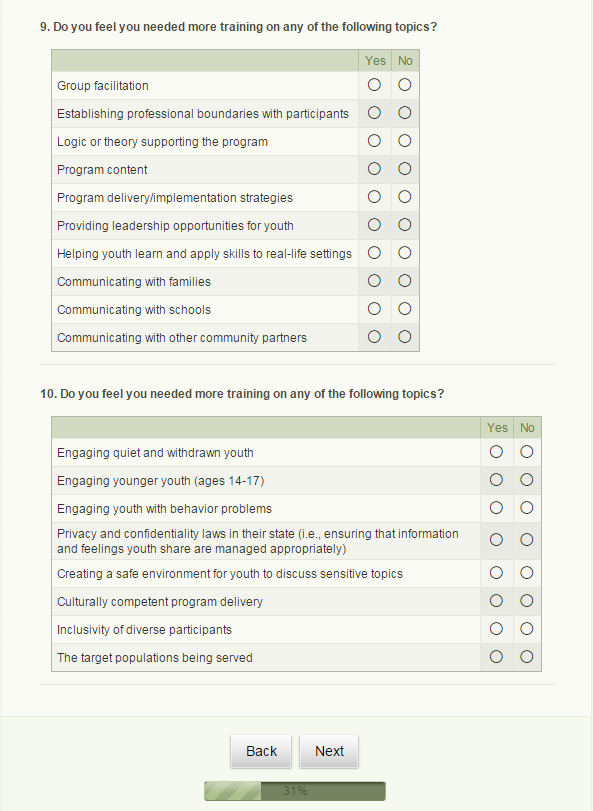Select No for Privacy and confidentiality laws

527,539
